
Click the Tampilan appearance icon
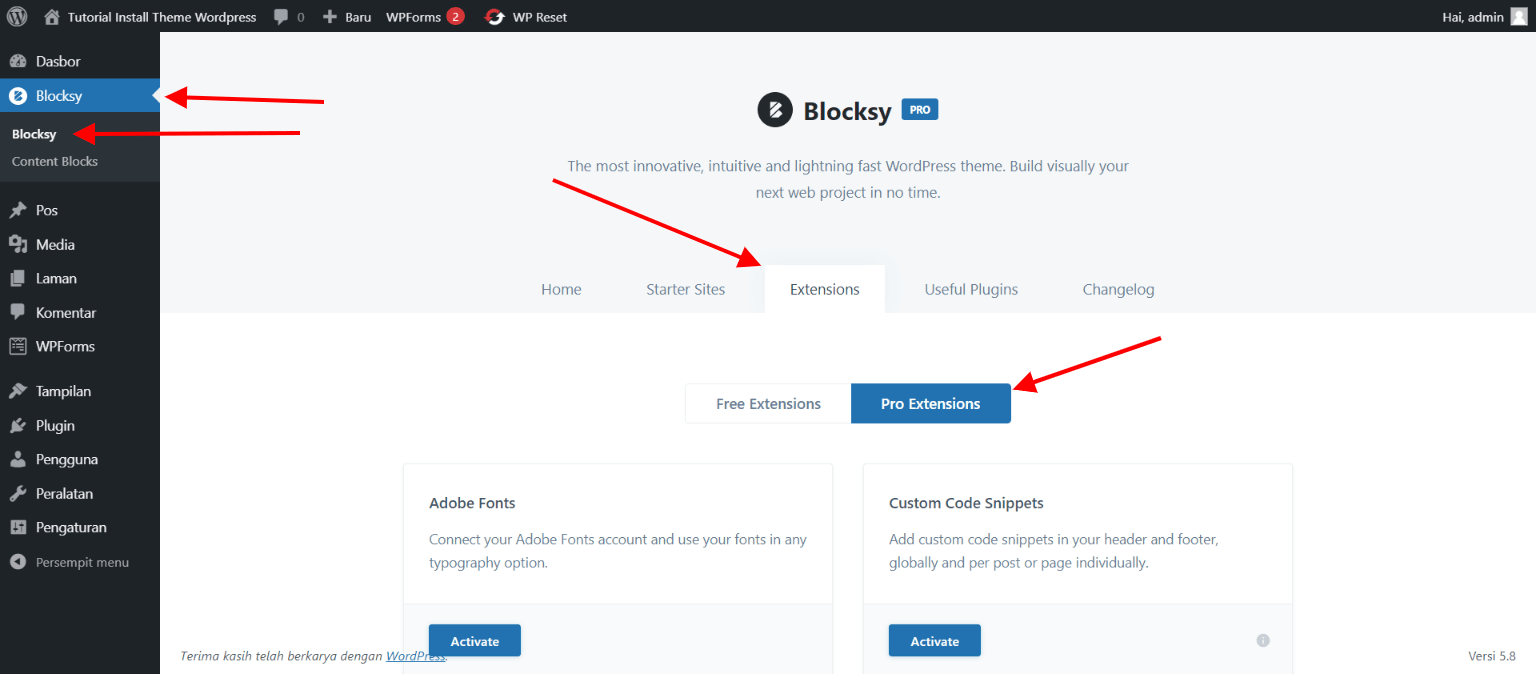(18, 390)
